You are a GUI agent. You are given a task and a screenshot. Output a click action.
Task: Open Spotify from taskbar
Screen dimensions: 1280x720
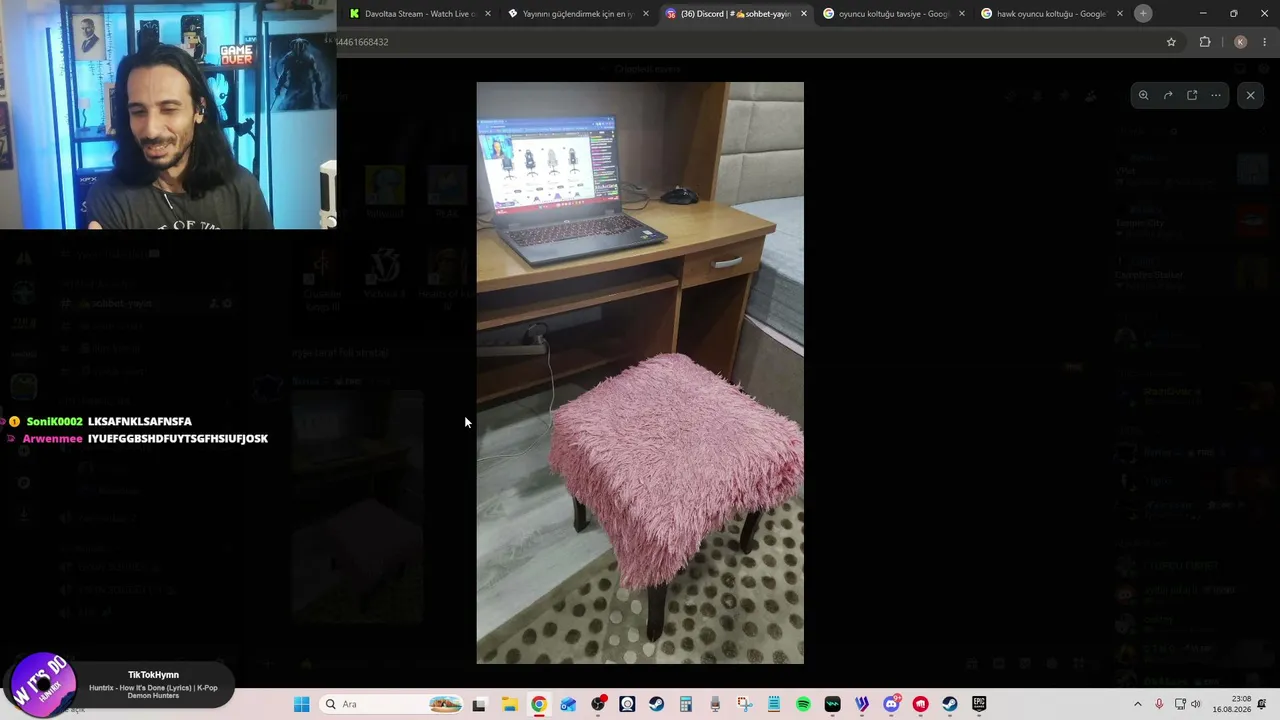click(803, 704)
